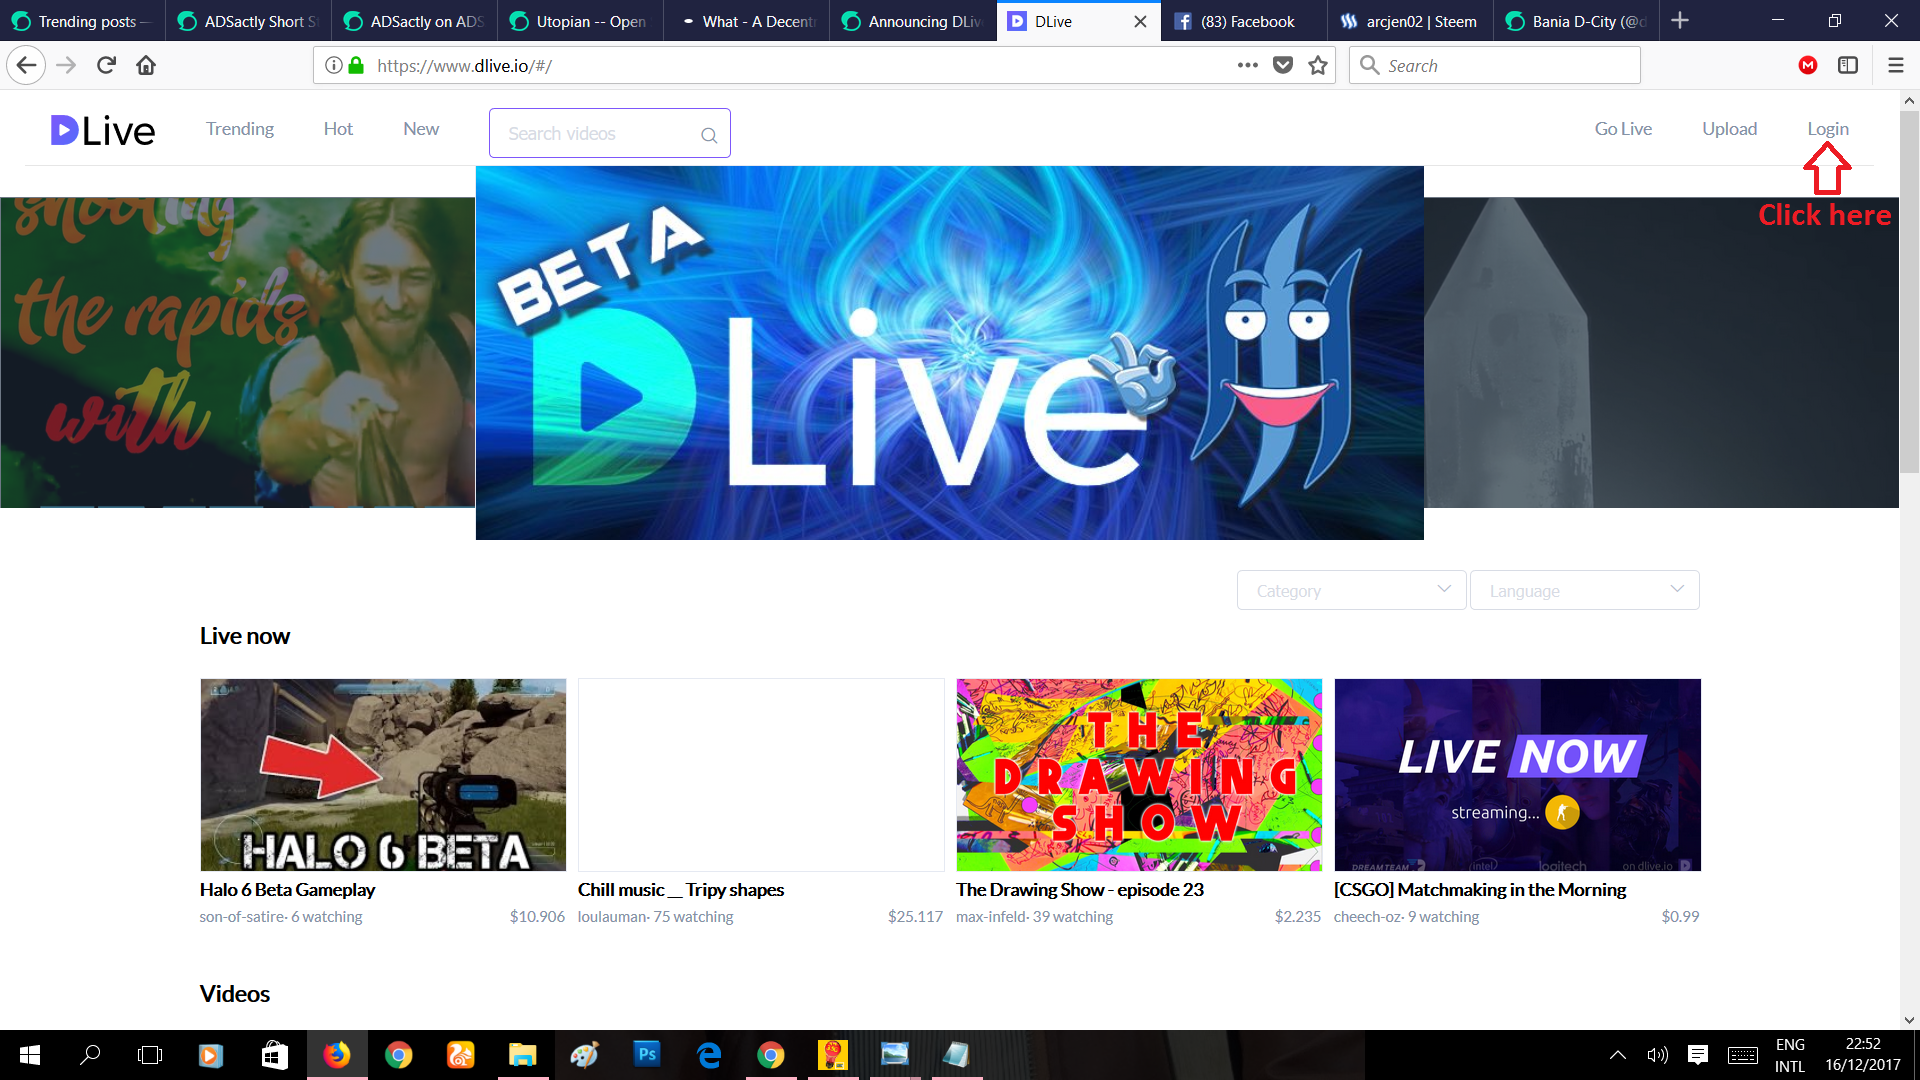Click the search magnifier icon in video search

(709, 135)
